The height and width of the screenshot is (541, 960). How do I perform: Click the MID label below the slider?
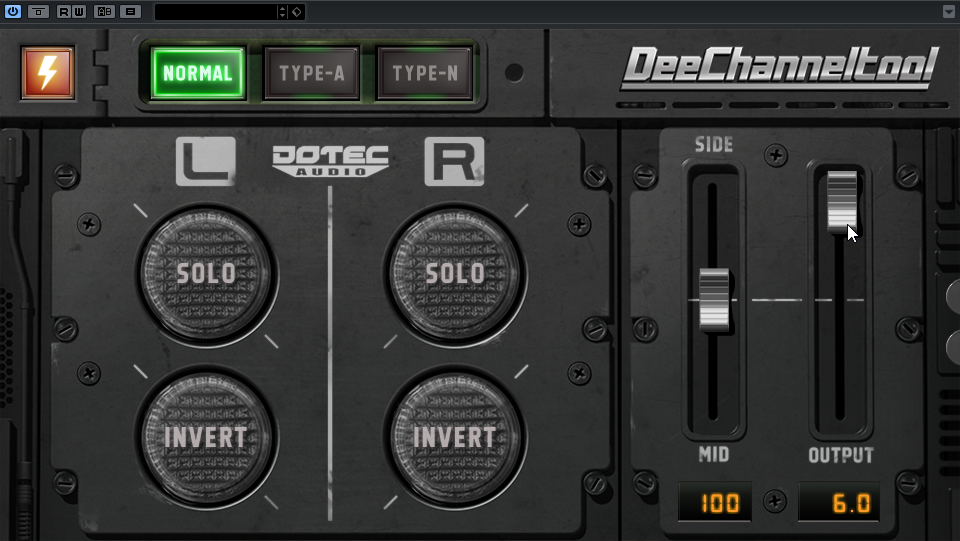pyautogui.click(x=714, y=454)
